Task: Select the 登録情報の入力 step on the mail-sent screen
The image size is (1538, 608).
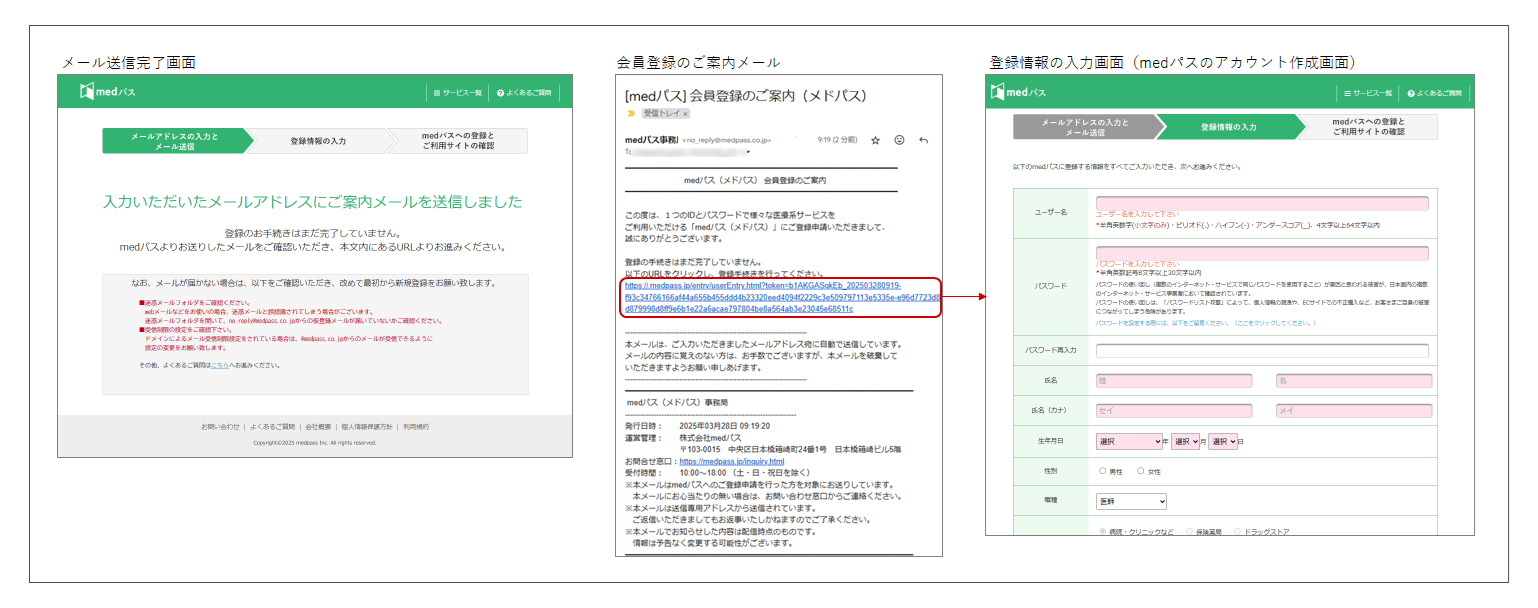Action: (x=318, y=141)
